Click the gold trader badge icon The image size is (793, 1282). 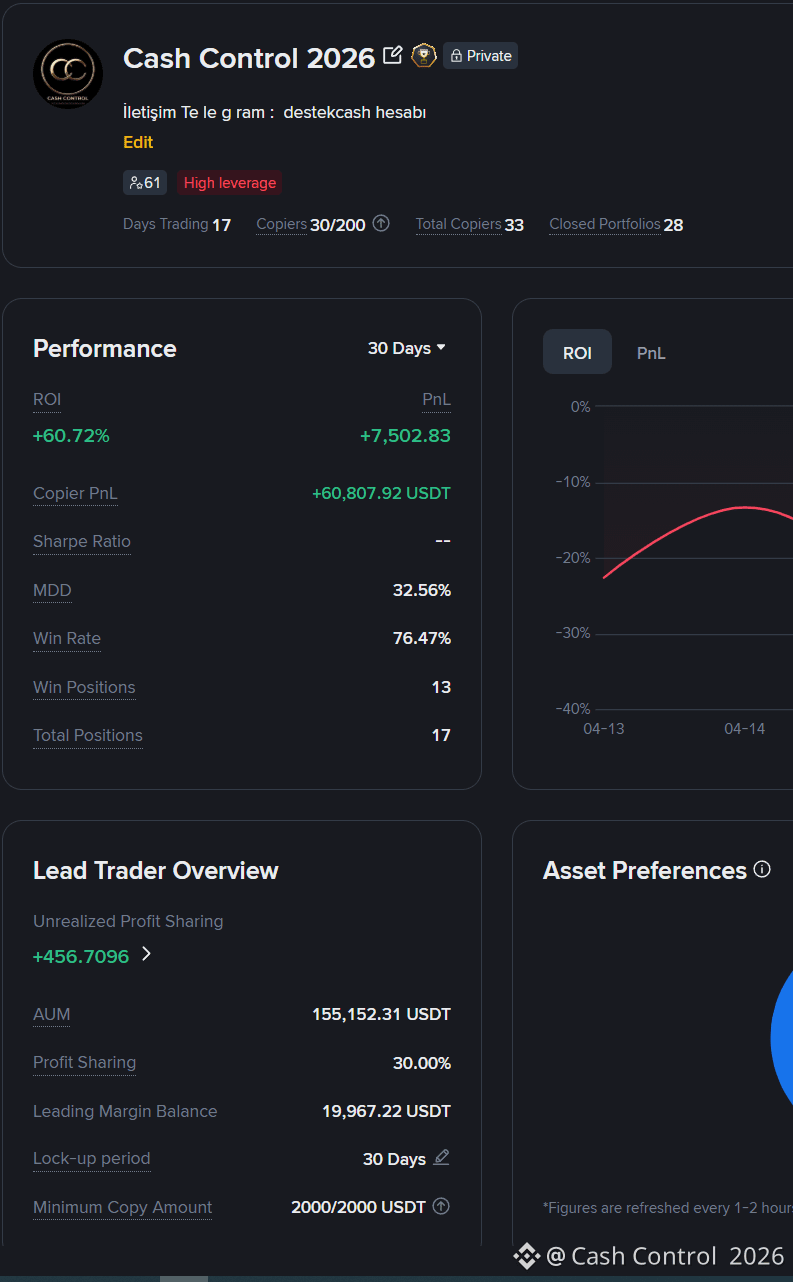pyautogui.click(x=424, y=56)
